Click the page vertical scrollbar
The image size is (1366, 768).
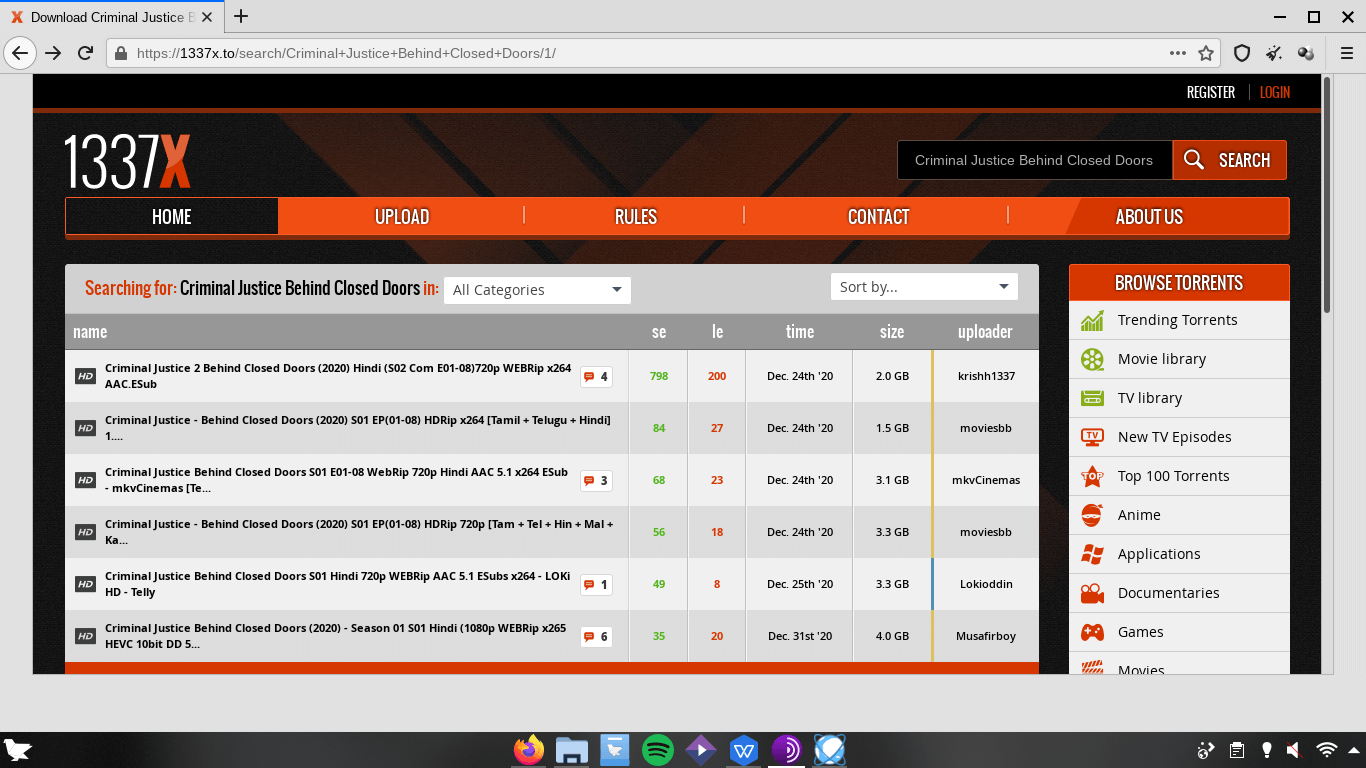pos(1327,195)
